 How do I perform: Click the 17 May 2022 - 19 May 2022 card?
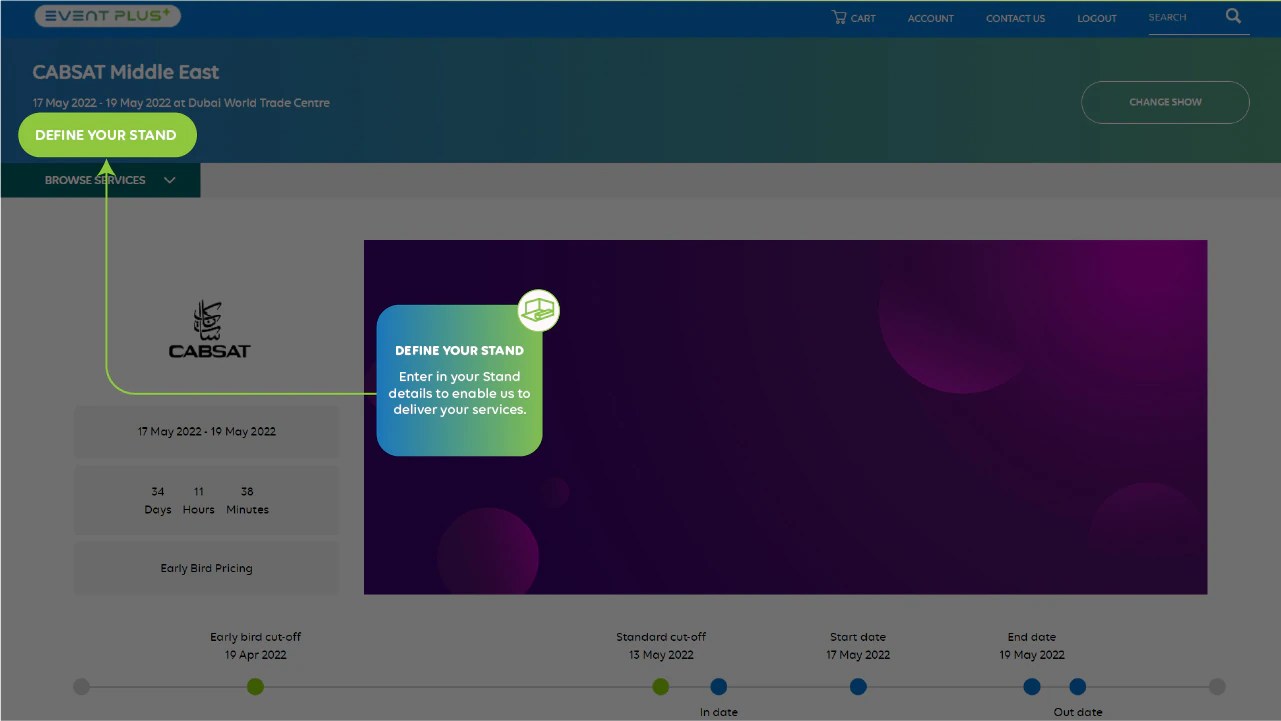206,432
